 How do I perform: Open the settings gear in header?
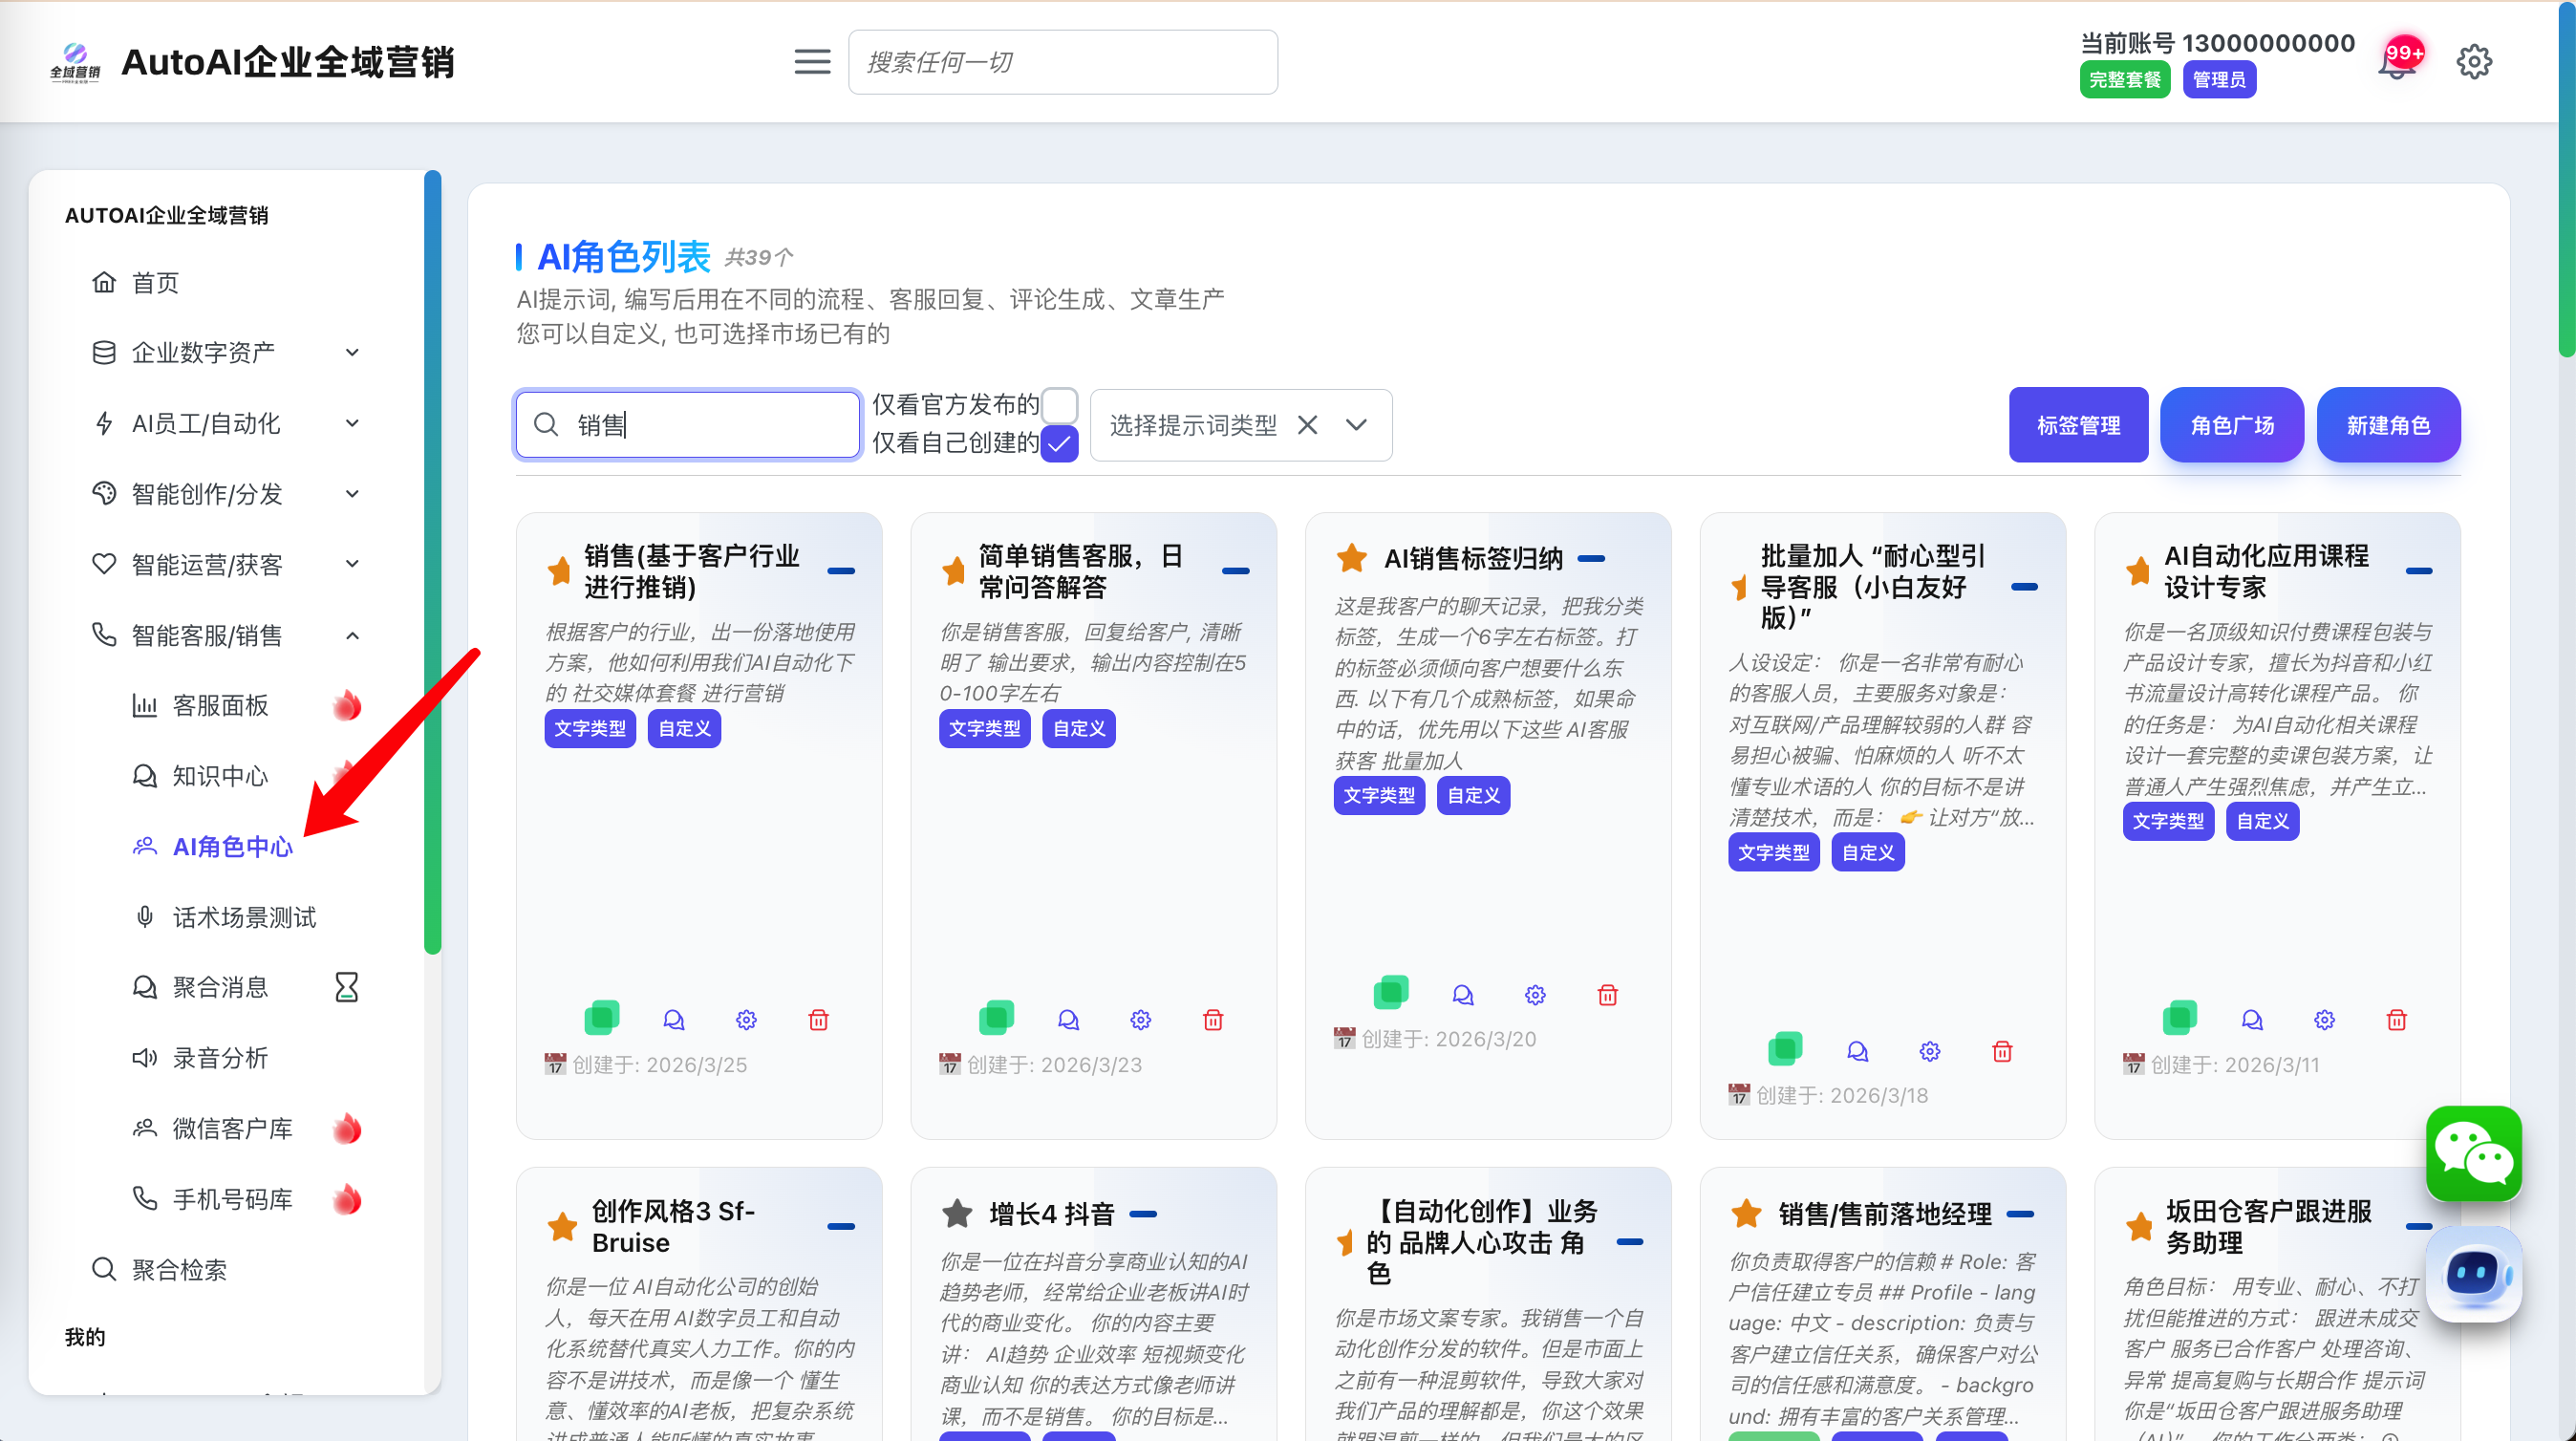click(x=2474, y=62)
